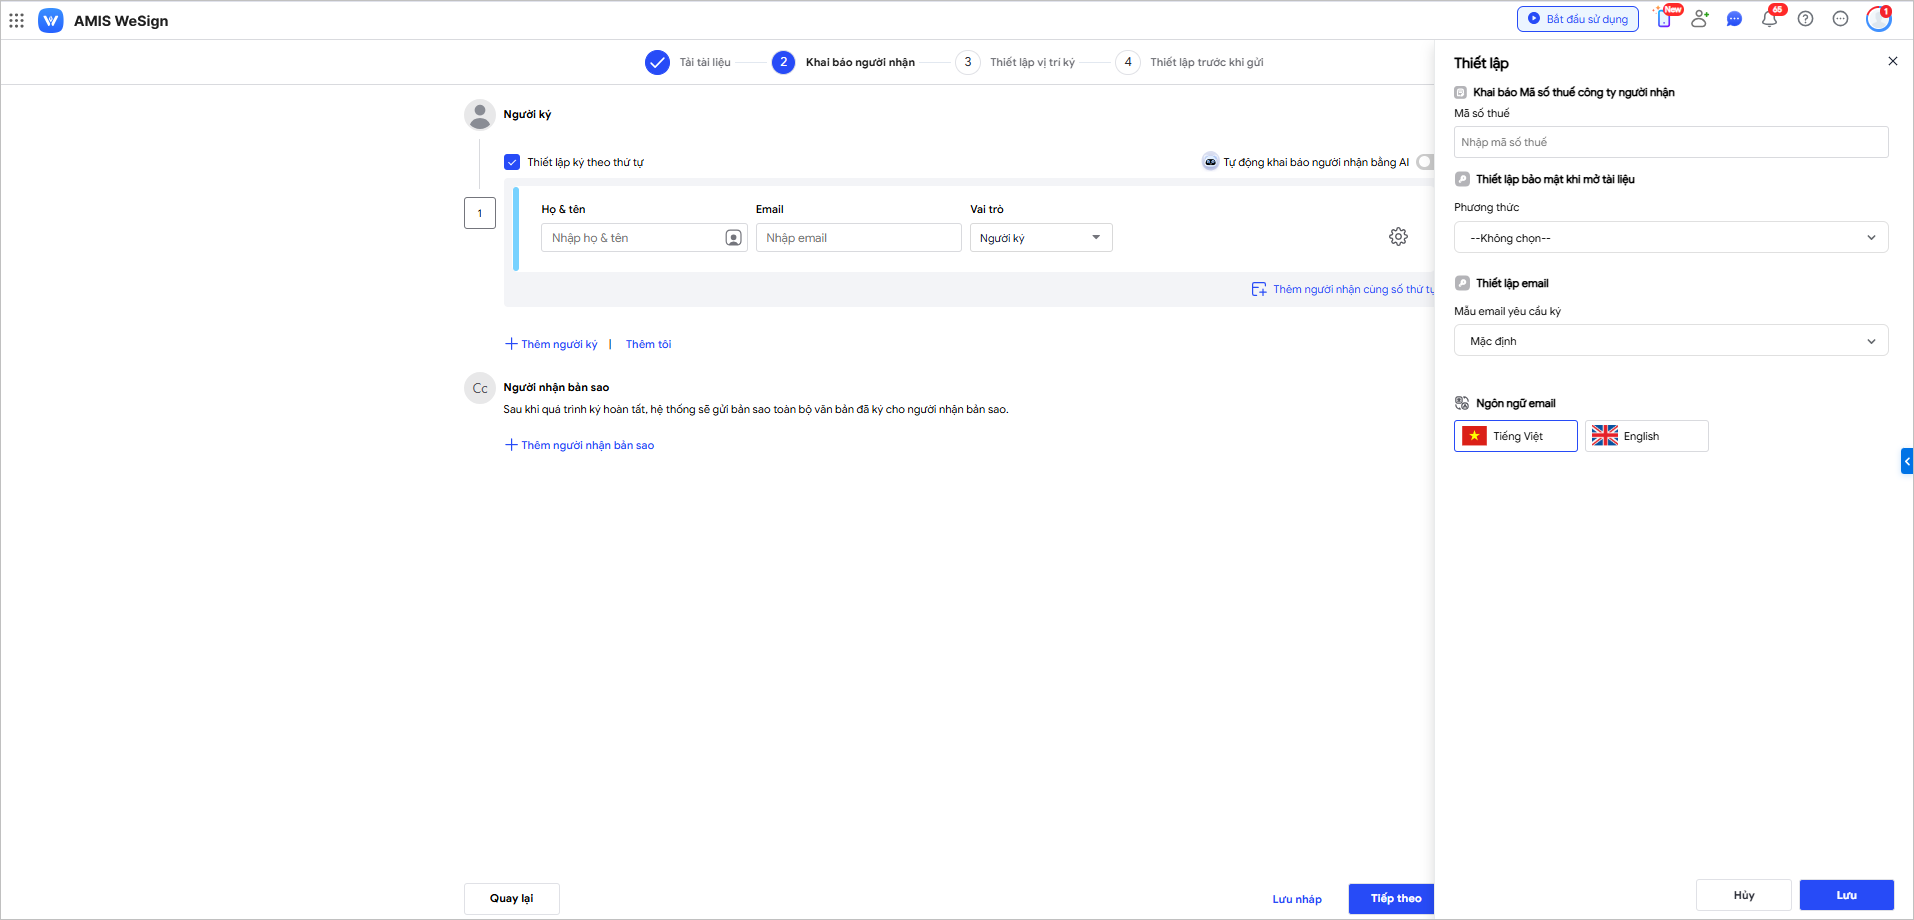This screenshot has height=920, width=1914.
Task: Open the invite user icon
Action: click(1699, 19)
